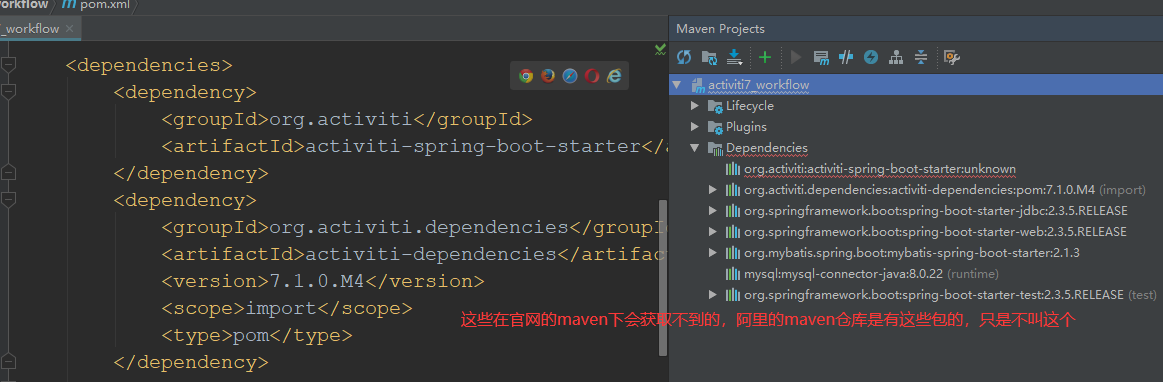Select activiti7_workflow in Maven Projects
Viewport: 1163px width, 382px height.
pyautogui.click(x=759, y=85)
